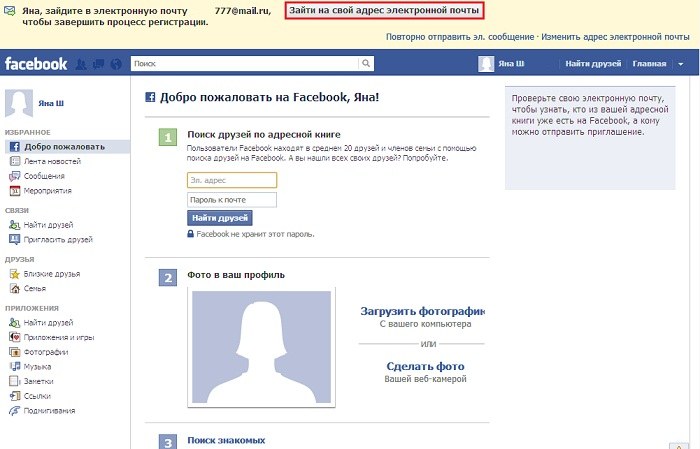The height and width of the screenshot is (449, 700).
Task: Open Музыка in sidebar
Action: click(38, 366)
